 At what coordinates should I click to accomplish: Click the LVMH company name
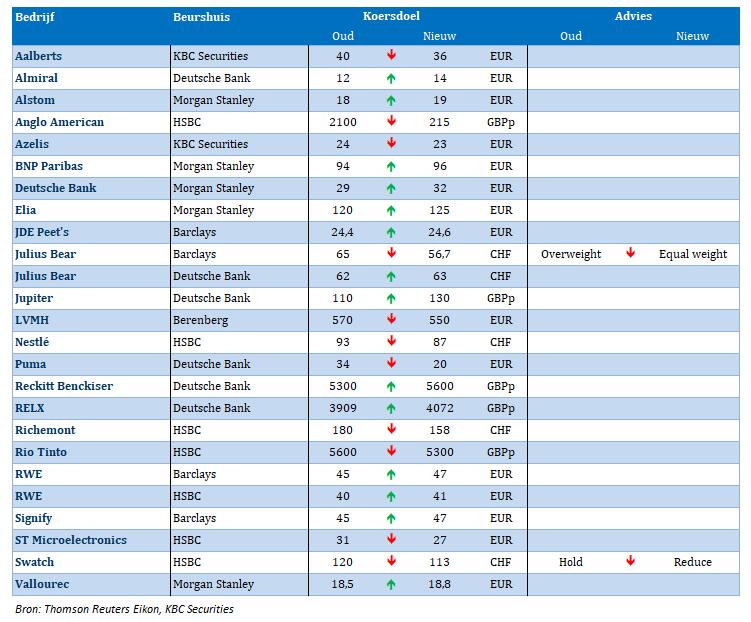pos(32,320)
